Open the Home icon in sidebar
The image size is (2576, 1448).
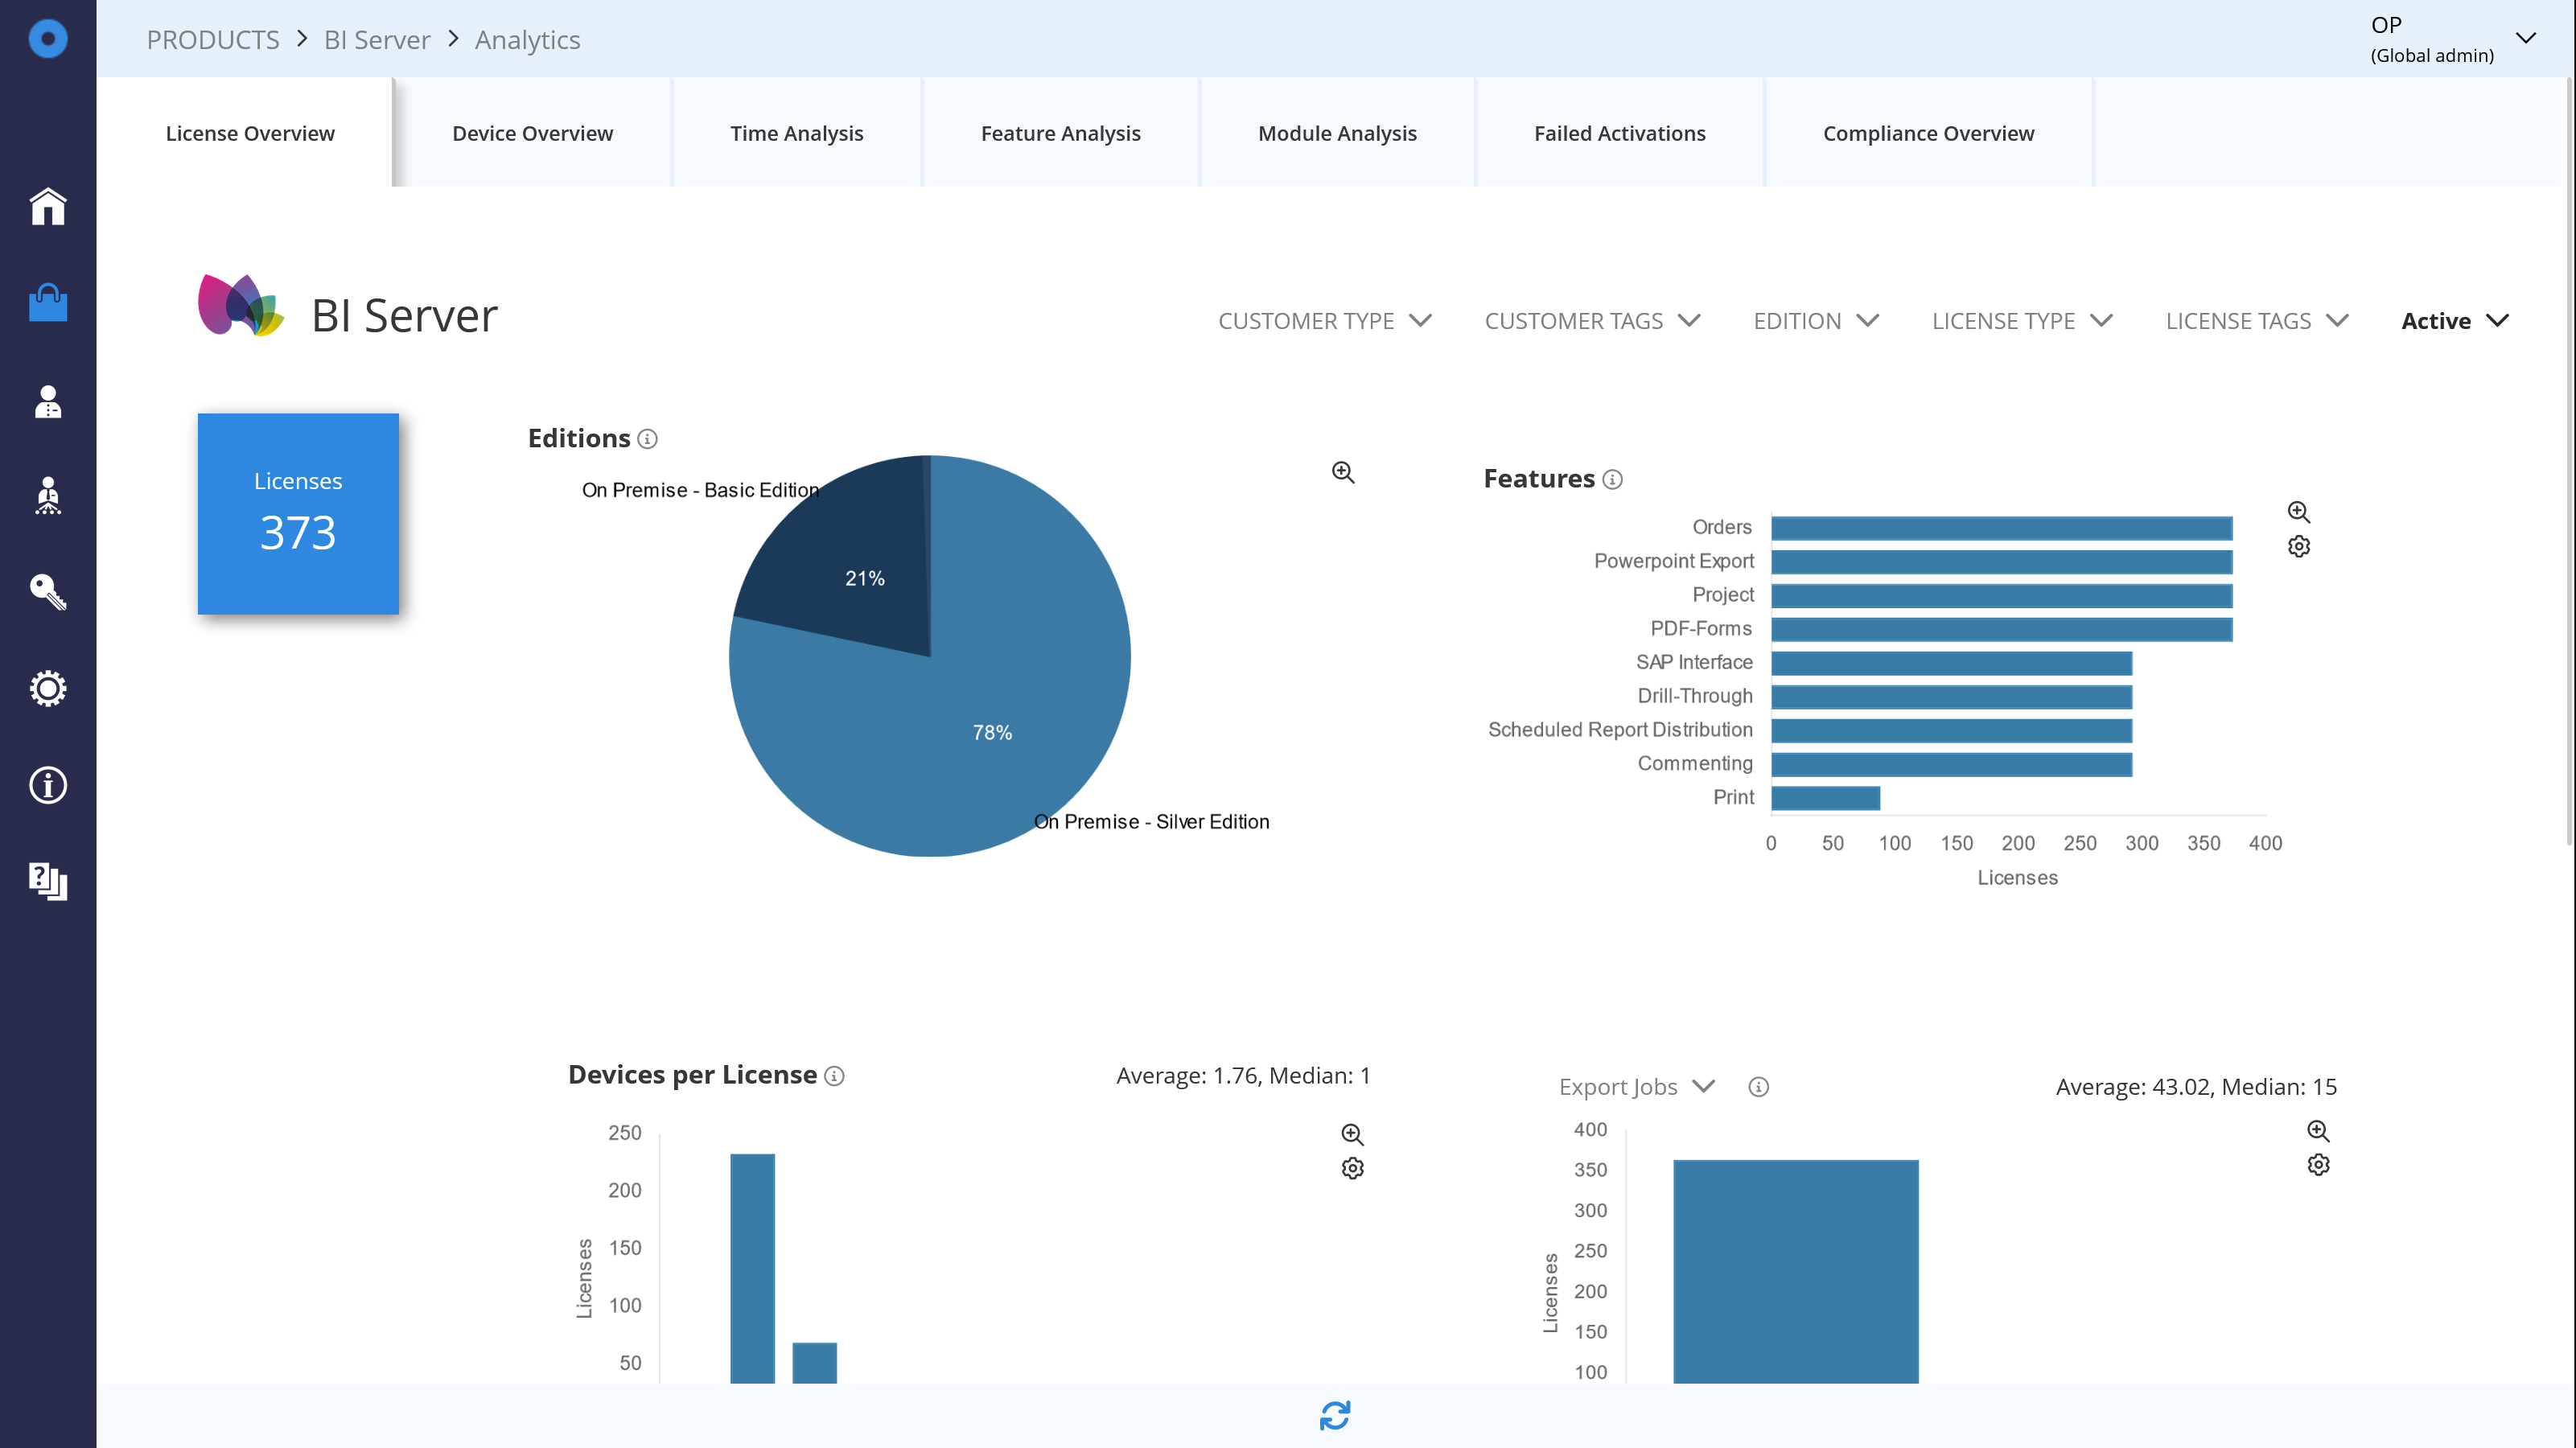click(x=48, y=206)
